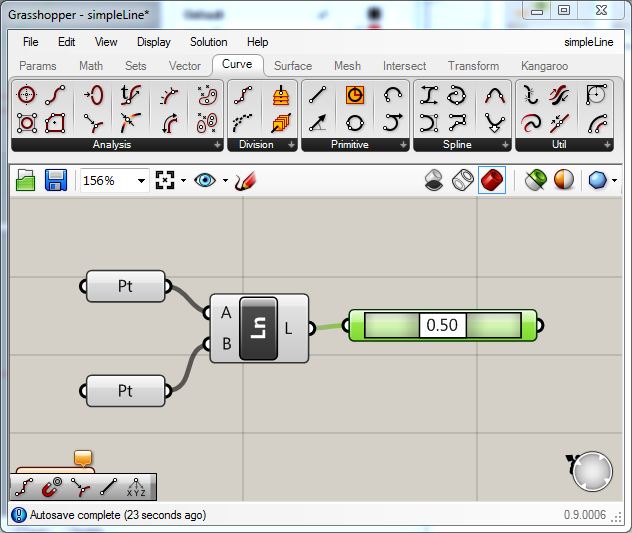
Task: Click the arrow-into-ellipse icon in Analysis
Action: click(x=94, y=95)
